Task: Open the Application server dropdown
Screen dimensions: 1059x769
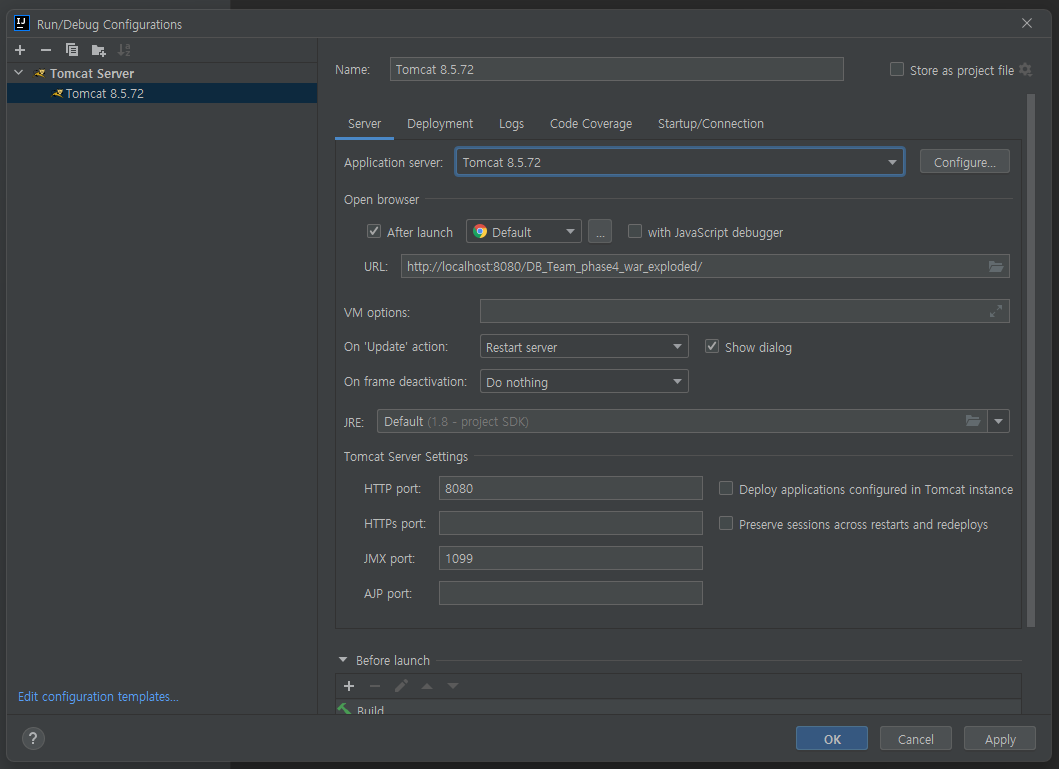Action: tap(679, 162)
